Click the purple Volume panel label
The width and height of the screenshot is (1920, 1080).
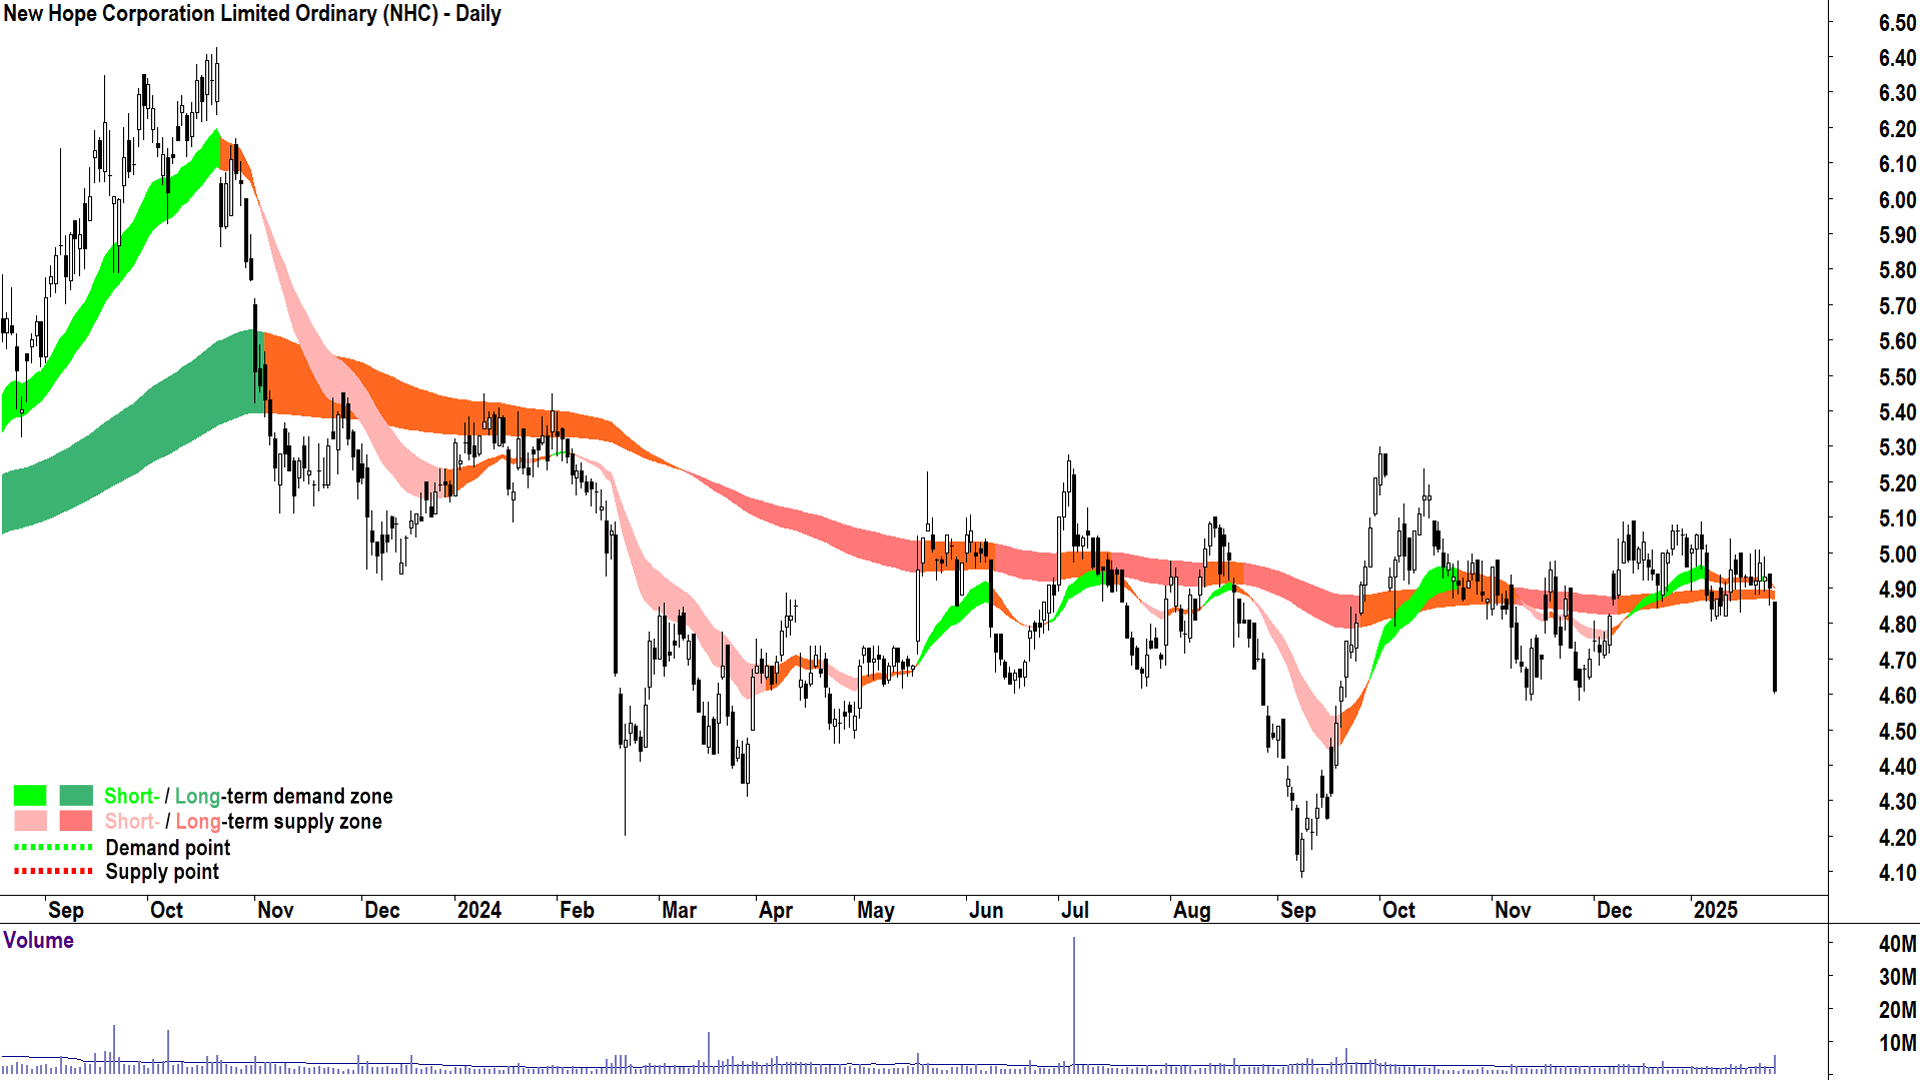37,940
